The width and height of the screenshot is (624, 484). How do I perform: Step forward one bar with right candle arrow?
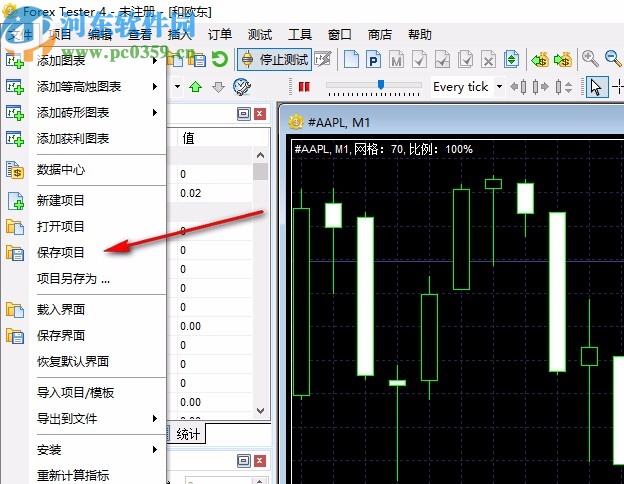click(x=540, y=86)
